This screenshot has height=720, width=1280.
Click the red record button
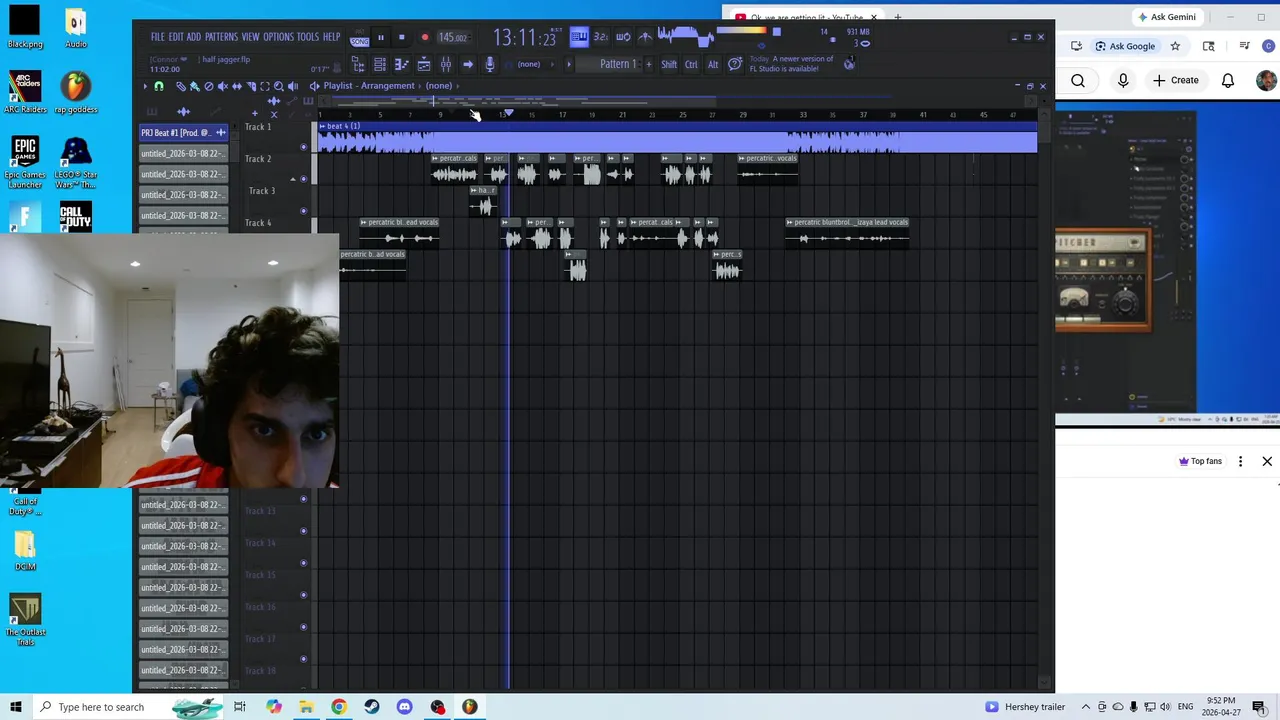(x=425, y=38)
